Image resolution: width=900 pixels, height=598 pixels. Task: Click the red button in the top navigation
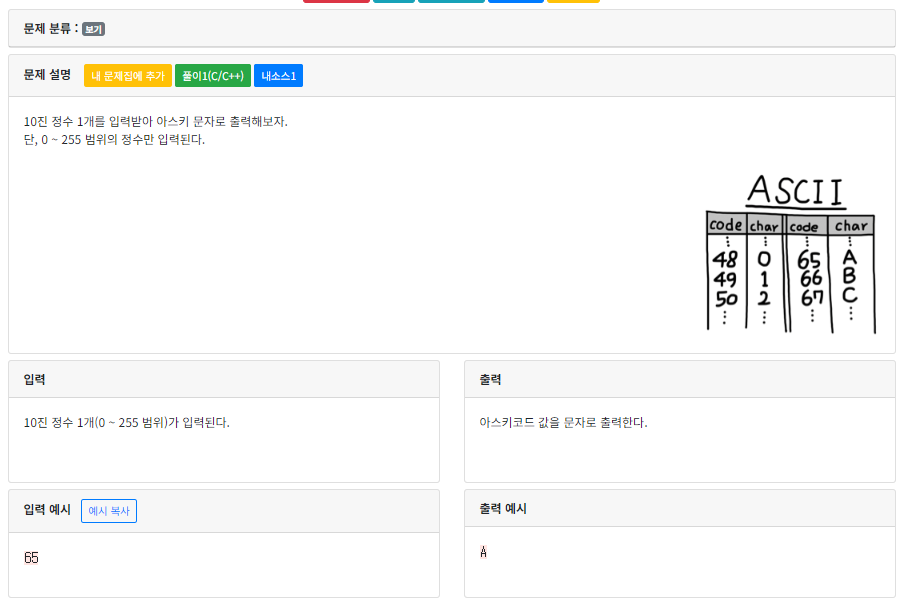335,3
